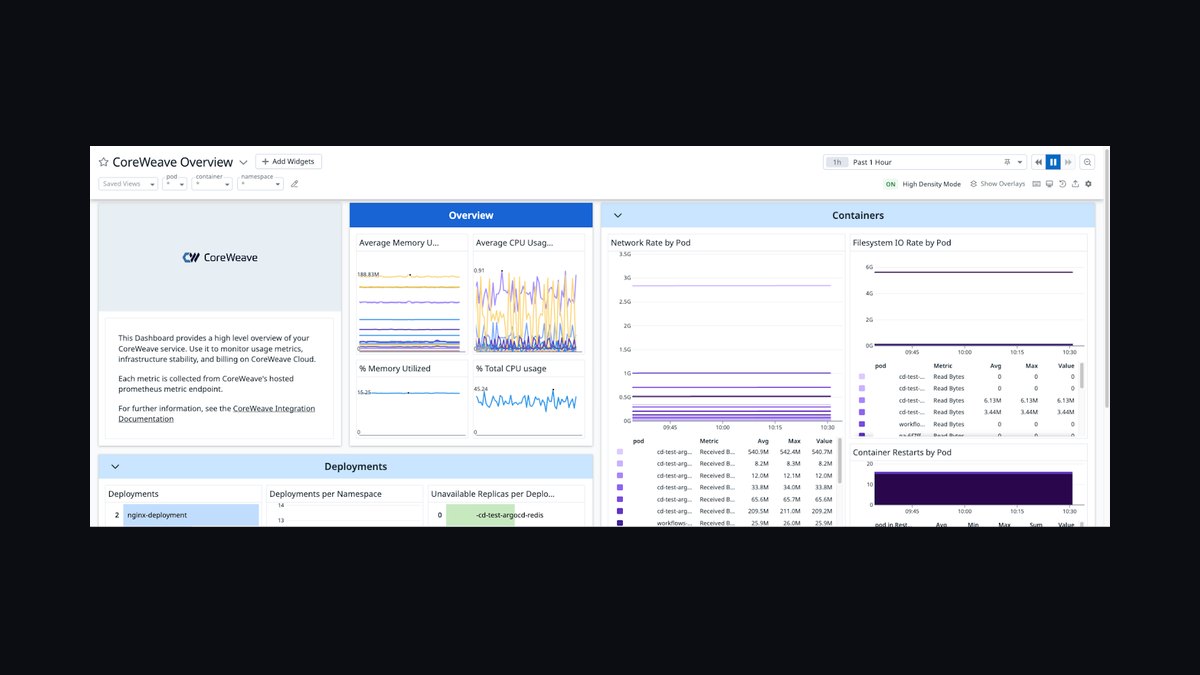1200x675 pixels.
Task: Pause live dashboard updates
Action: pos(1053,162)
